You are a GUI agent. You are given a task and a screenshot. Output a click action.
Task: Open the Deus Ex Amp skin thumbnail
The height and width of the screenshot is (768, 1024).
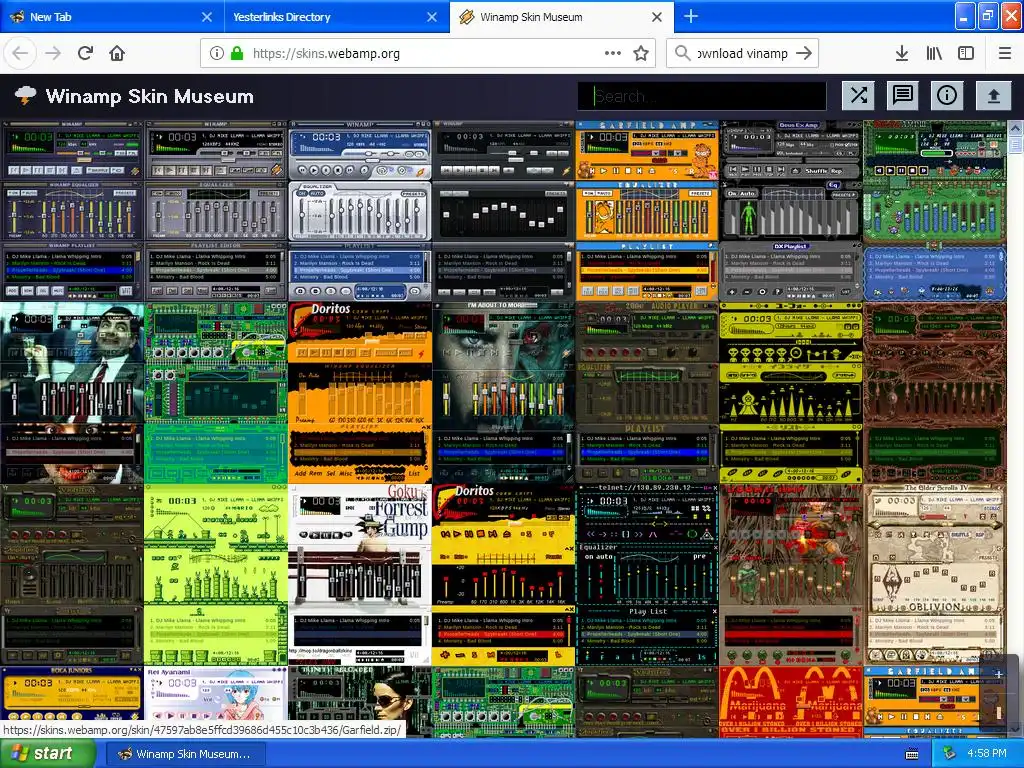pyautogui.click(x=790, y=211)
